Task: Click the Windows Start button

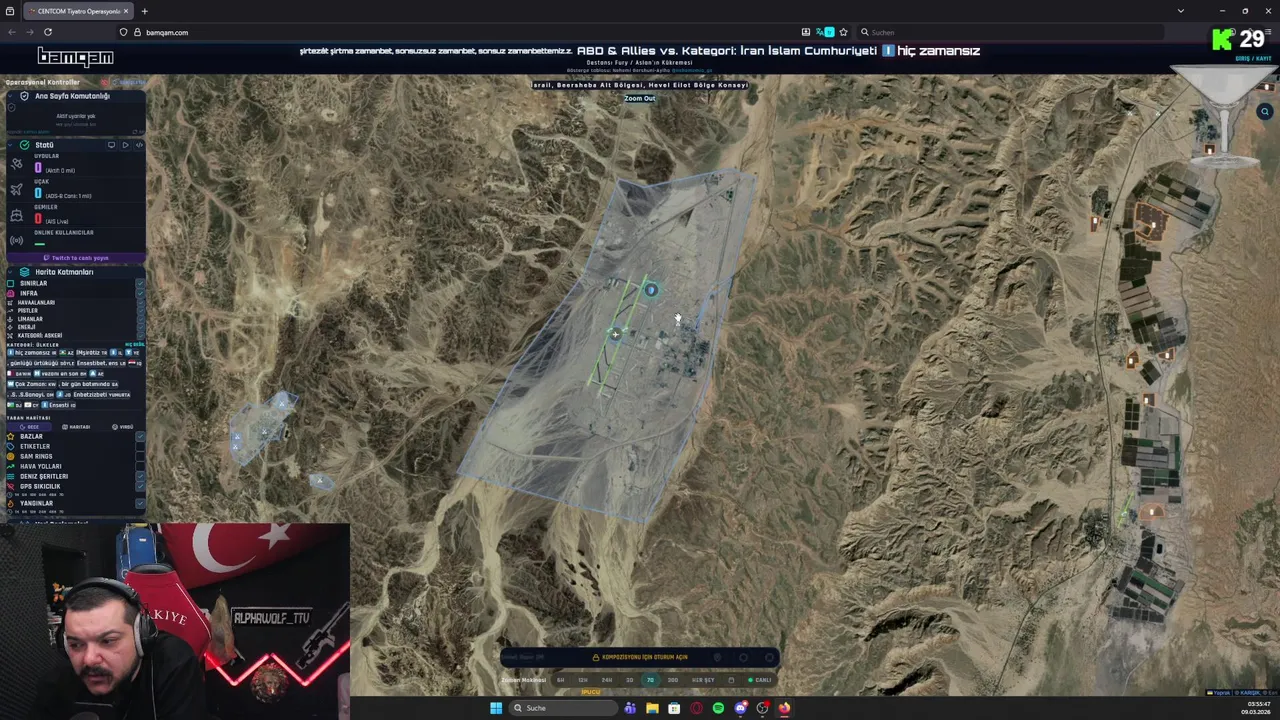Action: [496, 708]
